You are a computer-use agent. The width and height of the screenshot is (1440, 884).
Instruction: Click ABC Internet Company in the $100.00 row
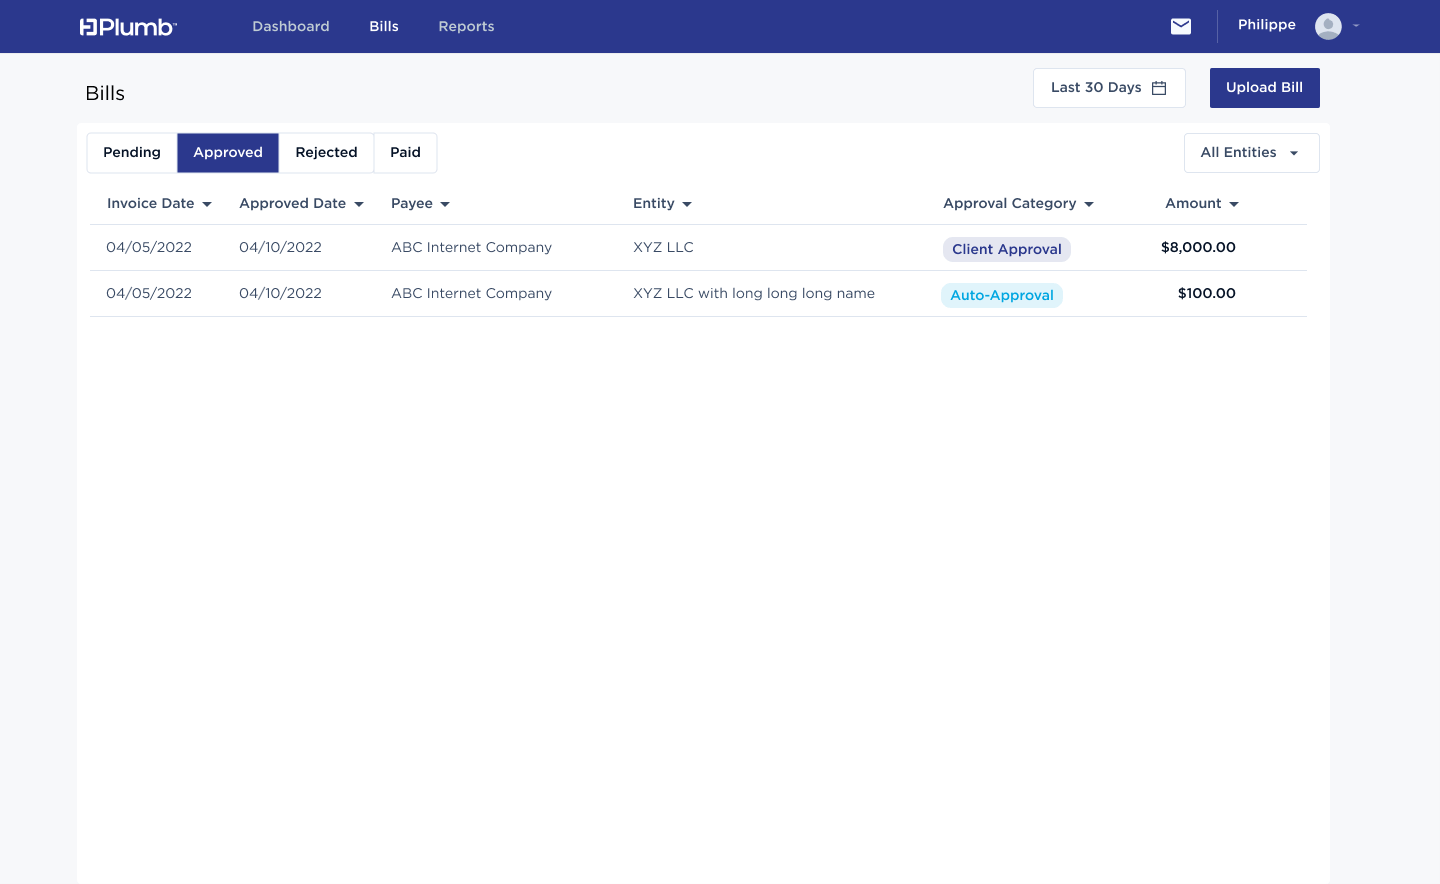[x=471, y=293]
